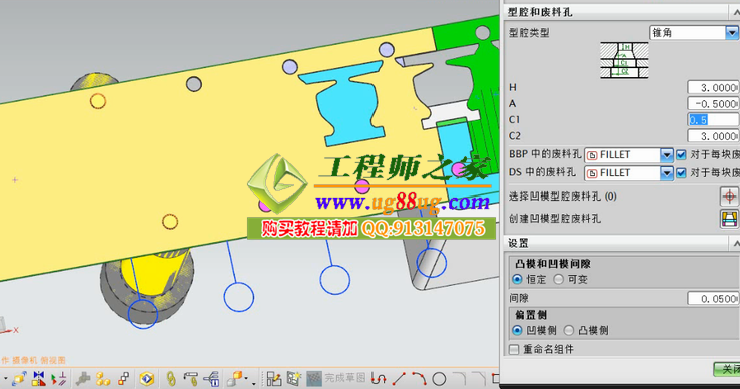
Task: Click the mirror assembly icon
Action: pos(39,379)
